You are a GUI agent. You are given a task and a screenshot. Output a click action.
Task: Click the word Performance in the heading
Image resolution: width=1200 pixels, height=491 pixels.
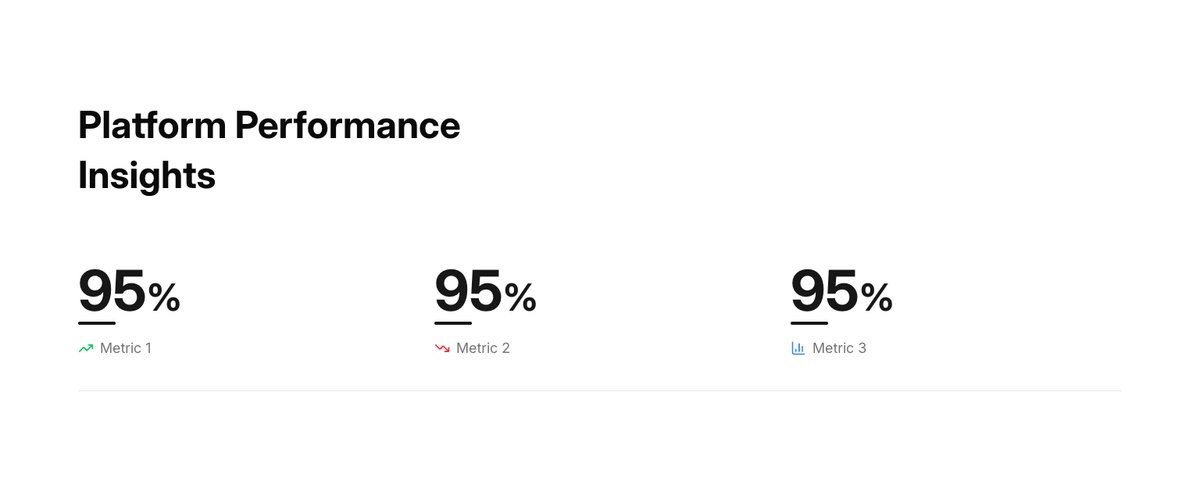tap(347, 127)
